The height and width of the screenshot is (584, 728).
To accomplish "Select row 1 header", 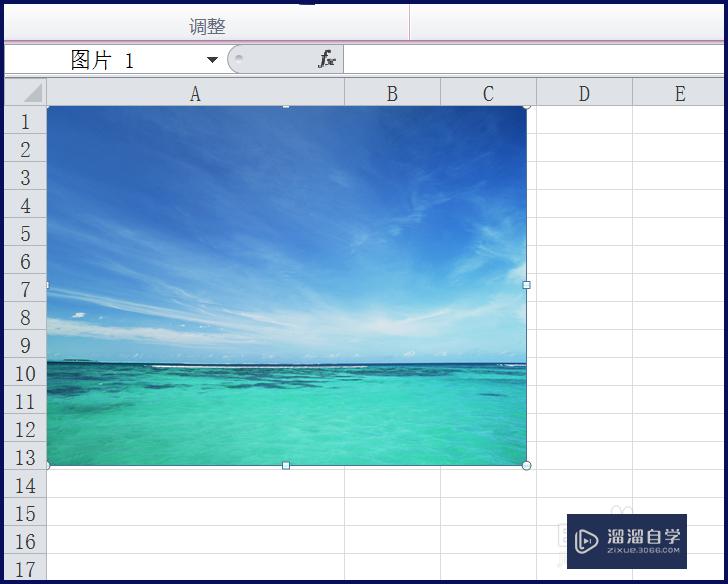I will click(x=26, y=120).
